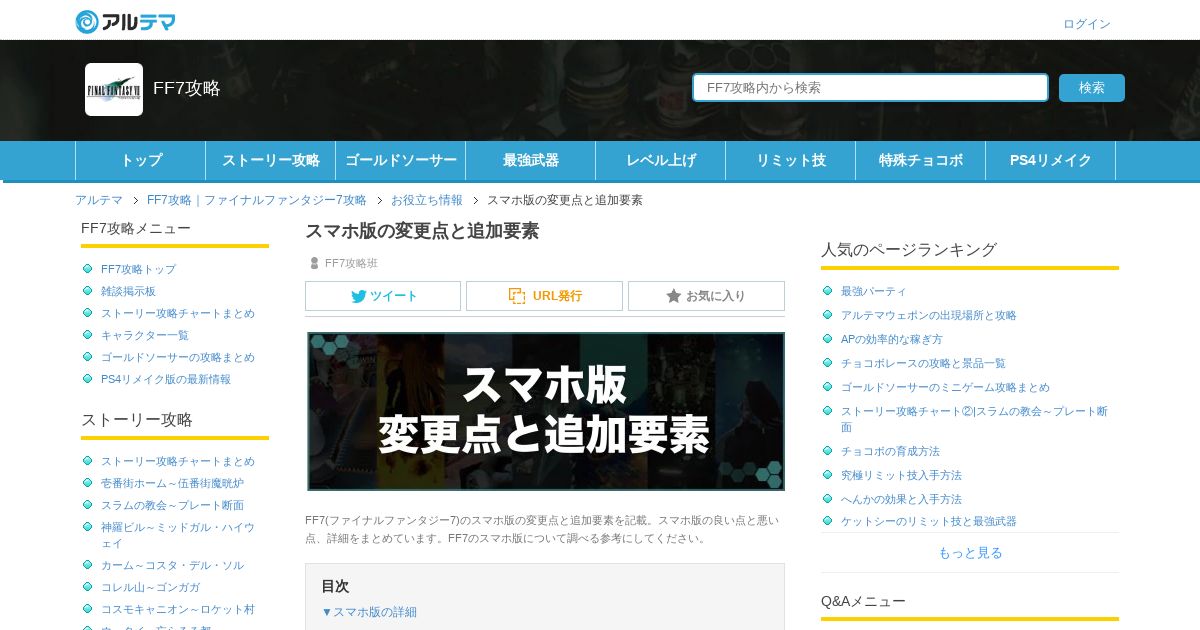The image size is (1200, 630).
Task: Open the ゴールドソーサー nav tab
Action: coord(400,160)
